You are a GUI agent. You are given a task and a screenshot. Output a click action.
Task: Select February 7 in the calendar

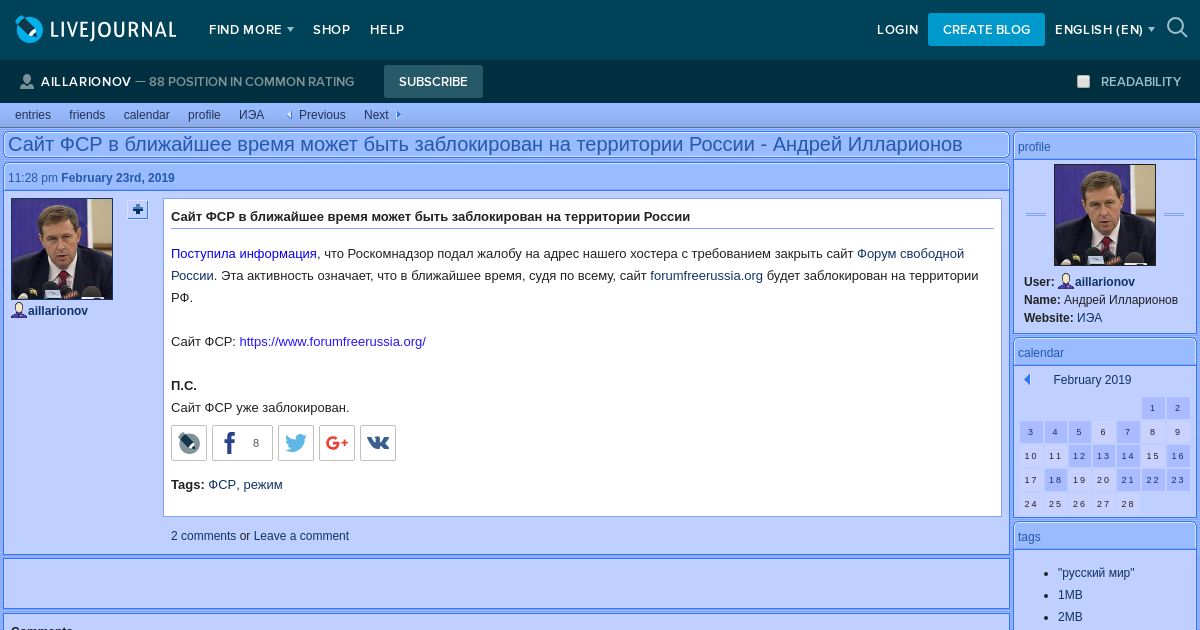[1128, 432]
